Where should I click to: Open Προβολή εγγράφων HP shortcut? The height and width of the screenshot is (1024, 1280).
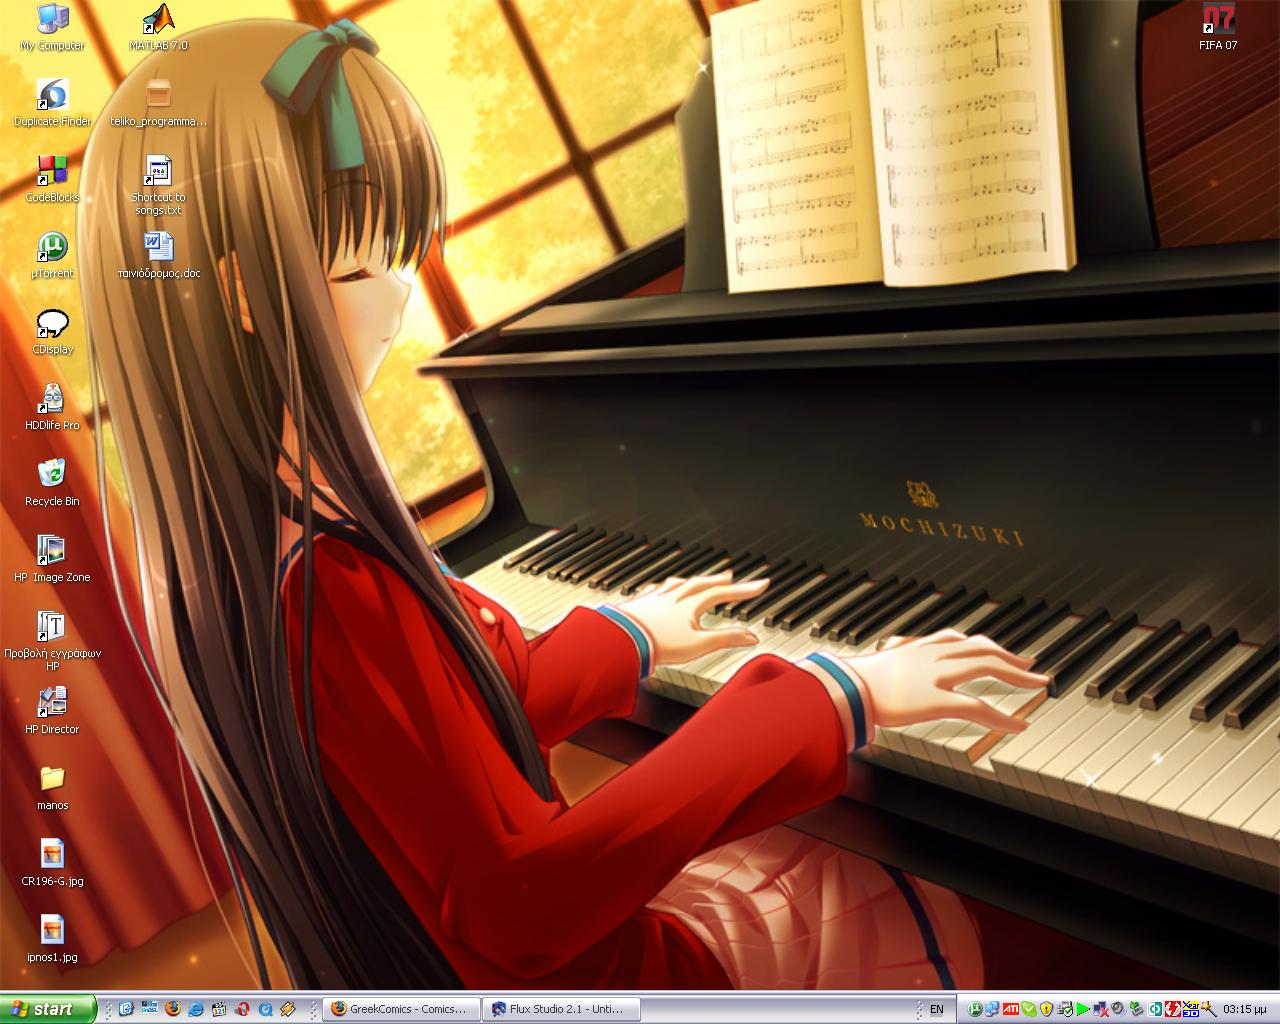52,640
